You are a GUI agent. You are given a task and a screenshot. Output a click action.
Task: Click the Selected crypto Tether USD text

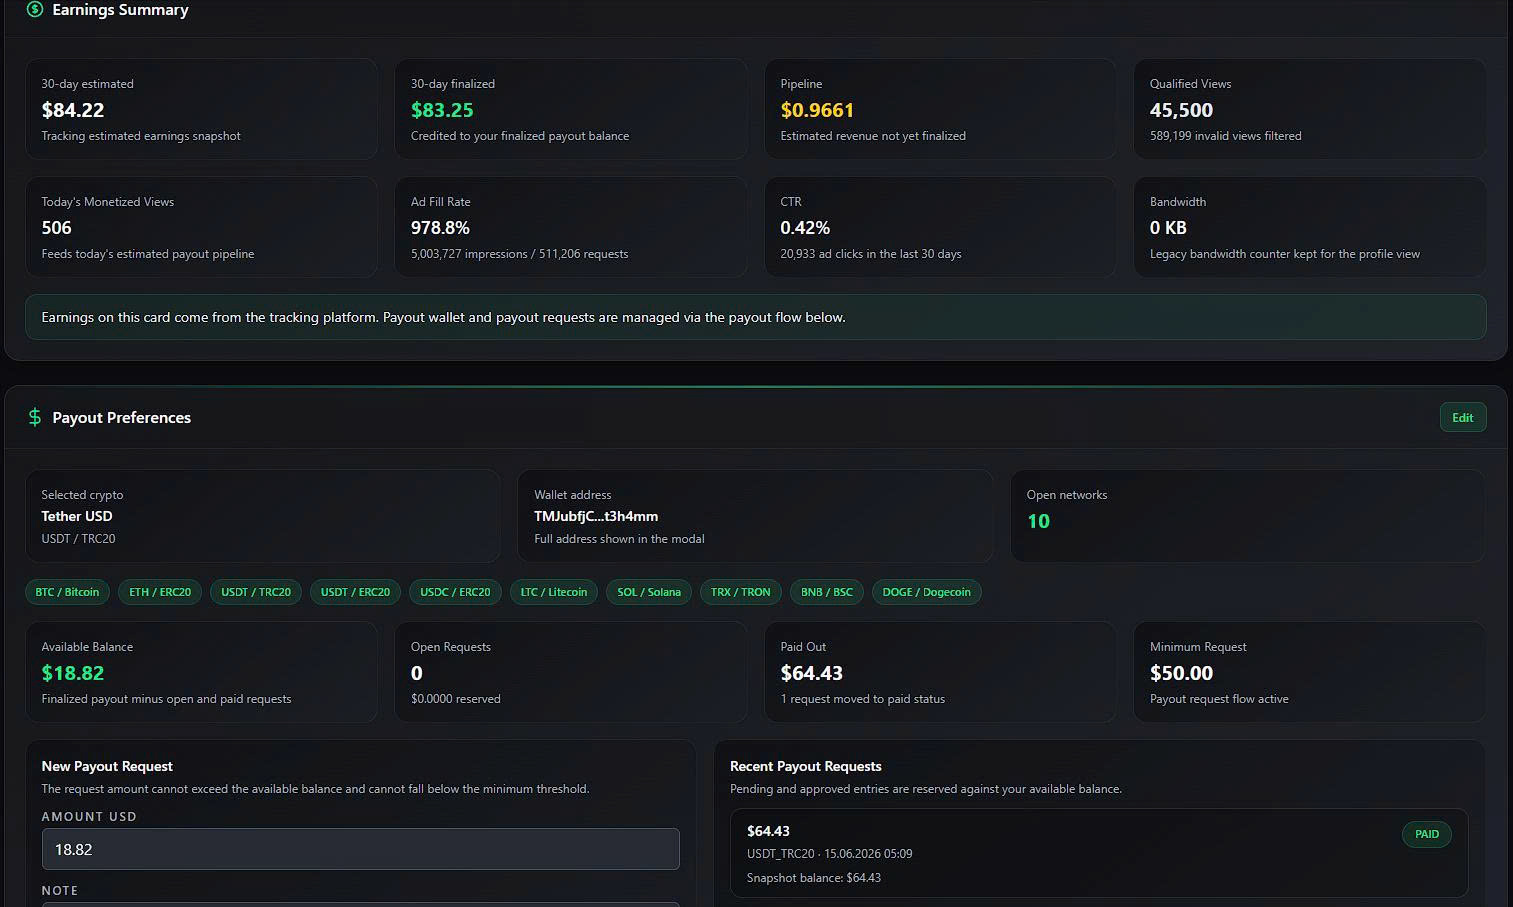(77, 516)
